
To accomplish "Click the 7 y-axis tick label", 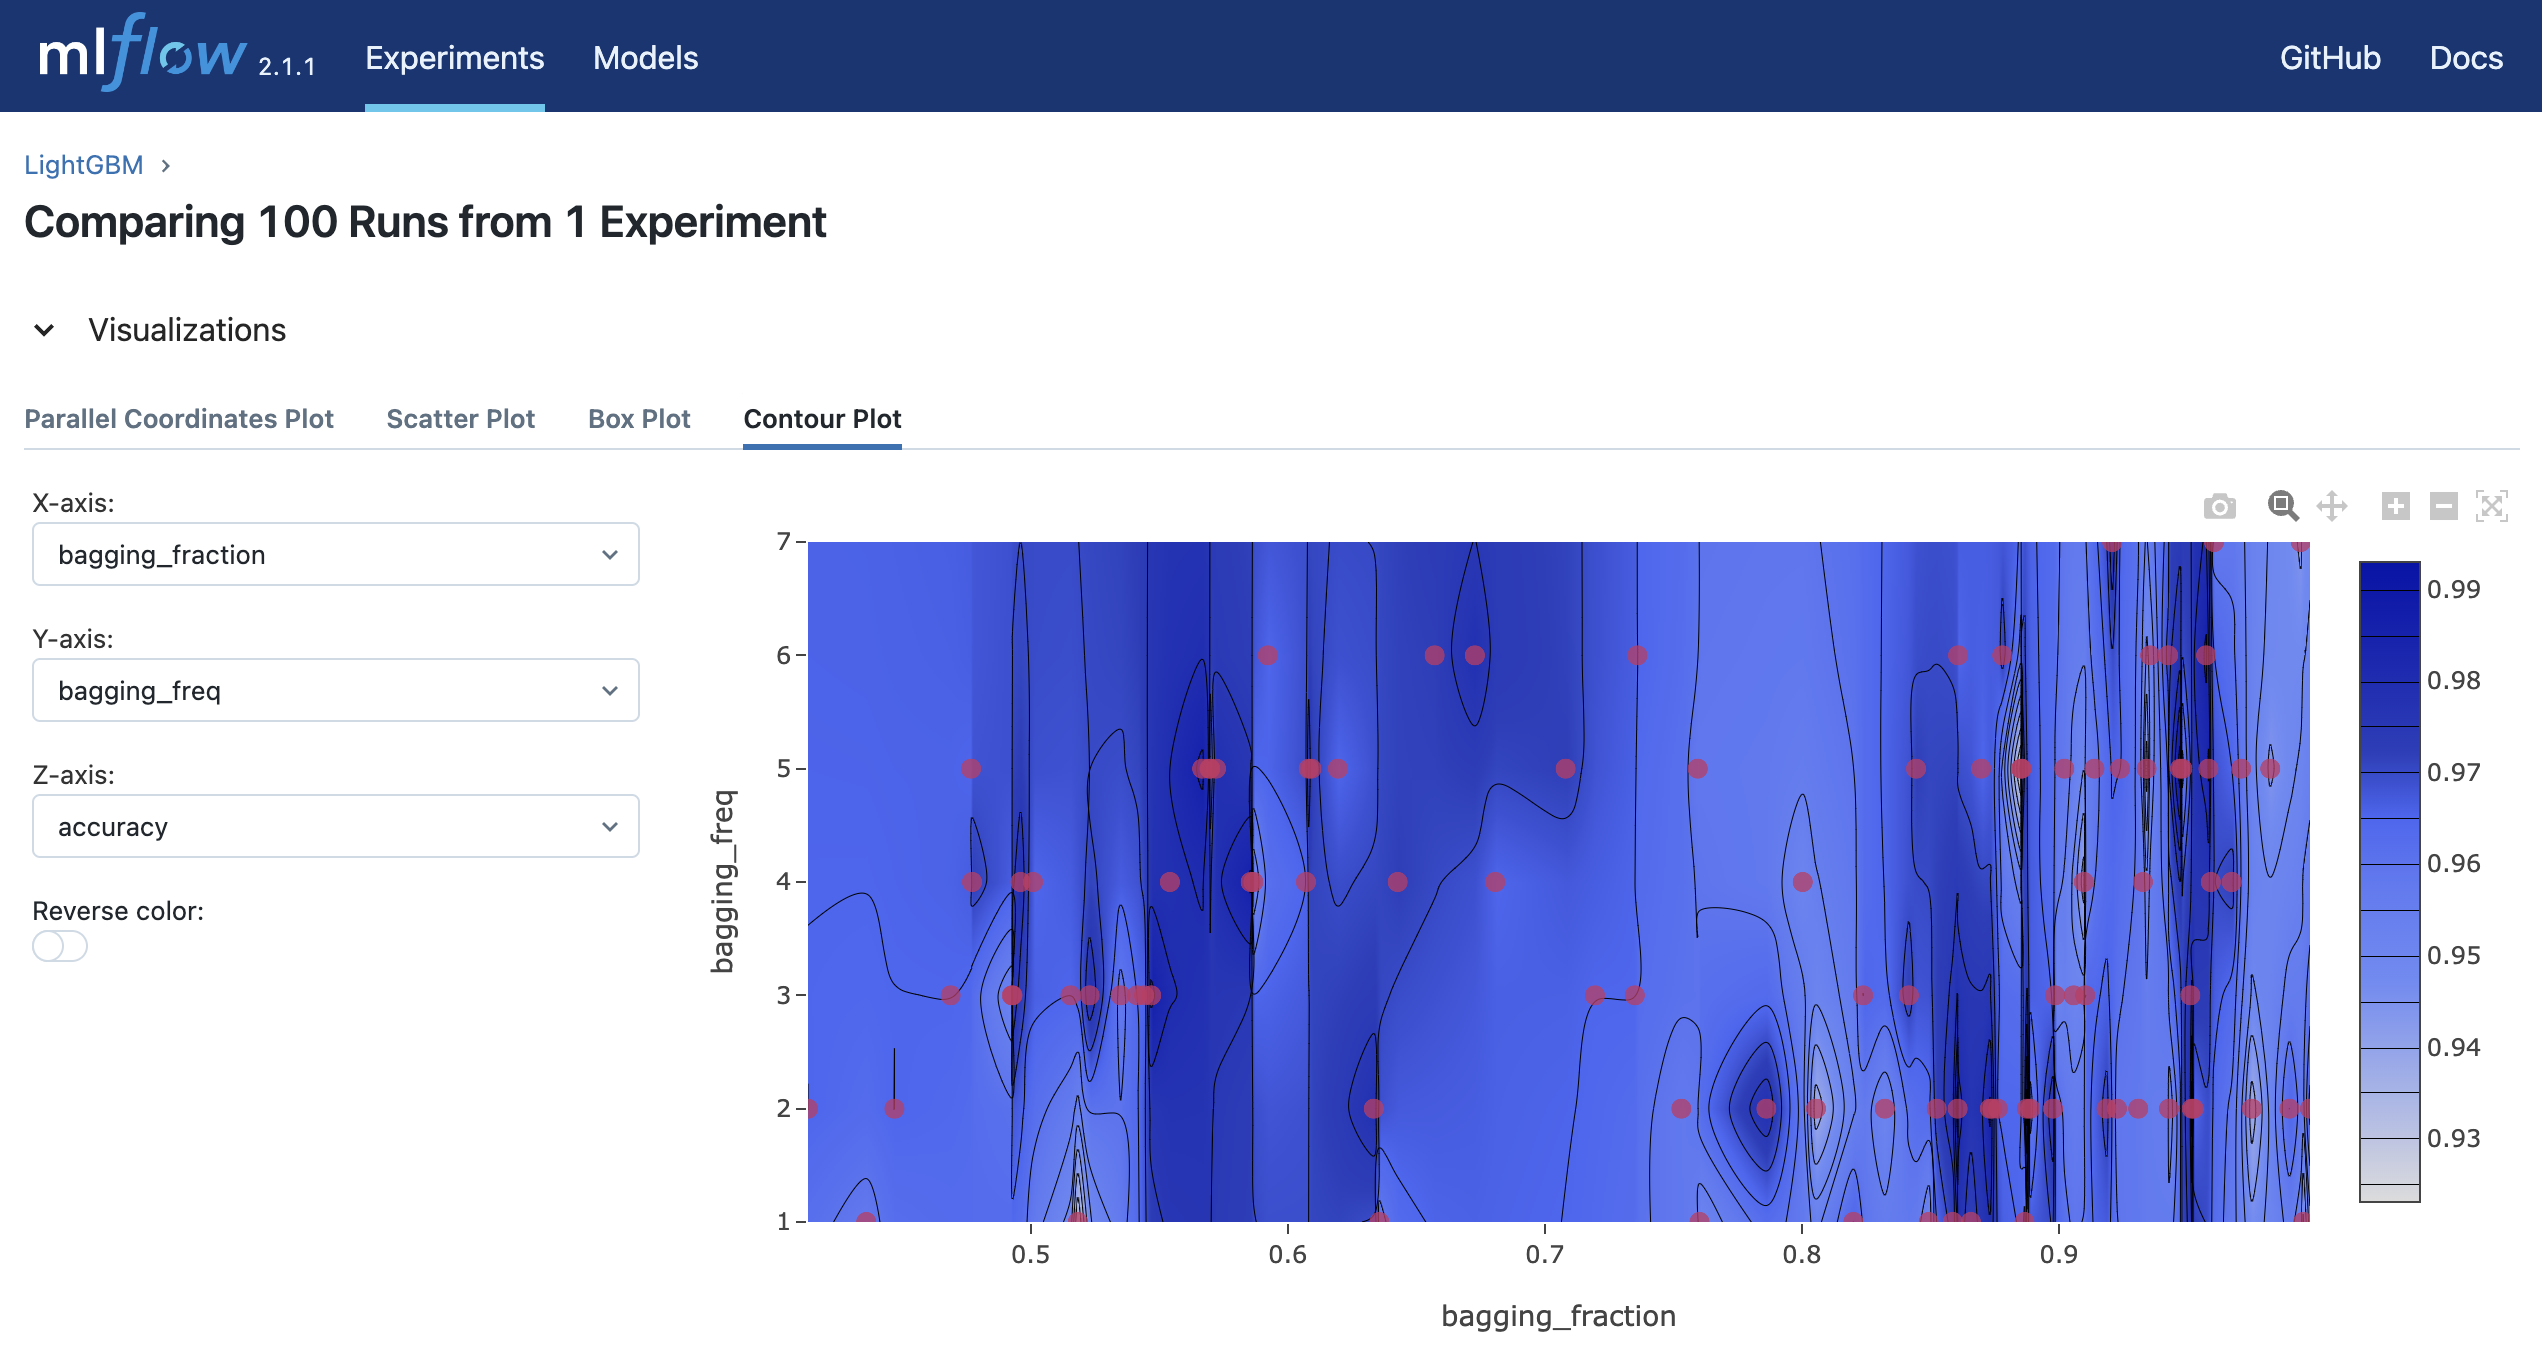I will pos(784,542).
